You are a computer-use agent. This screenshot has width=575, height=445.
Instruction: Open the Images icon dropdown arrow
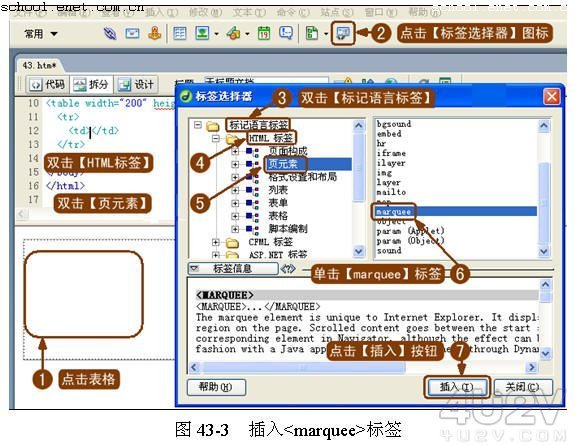[x=216, y=34]
